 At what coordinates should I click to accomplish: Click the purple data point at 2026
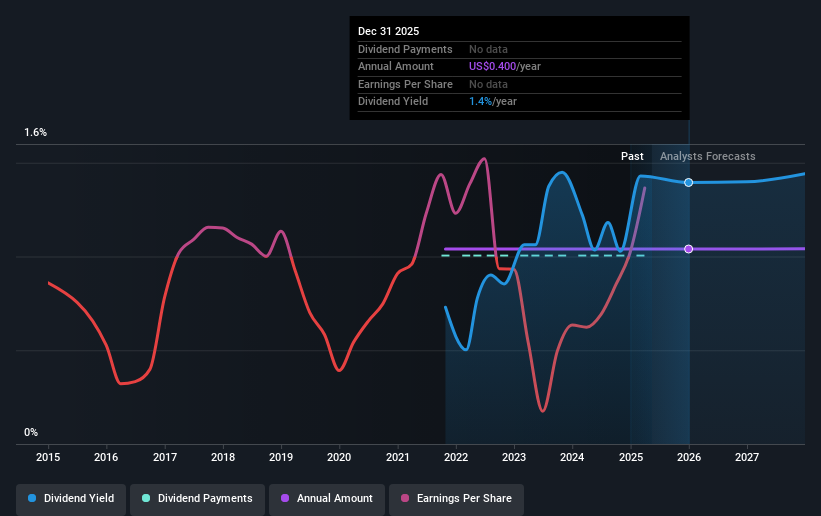[689, 249]
